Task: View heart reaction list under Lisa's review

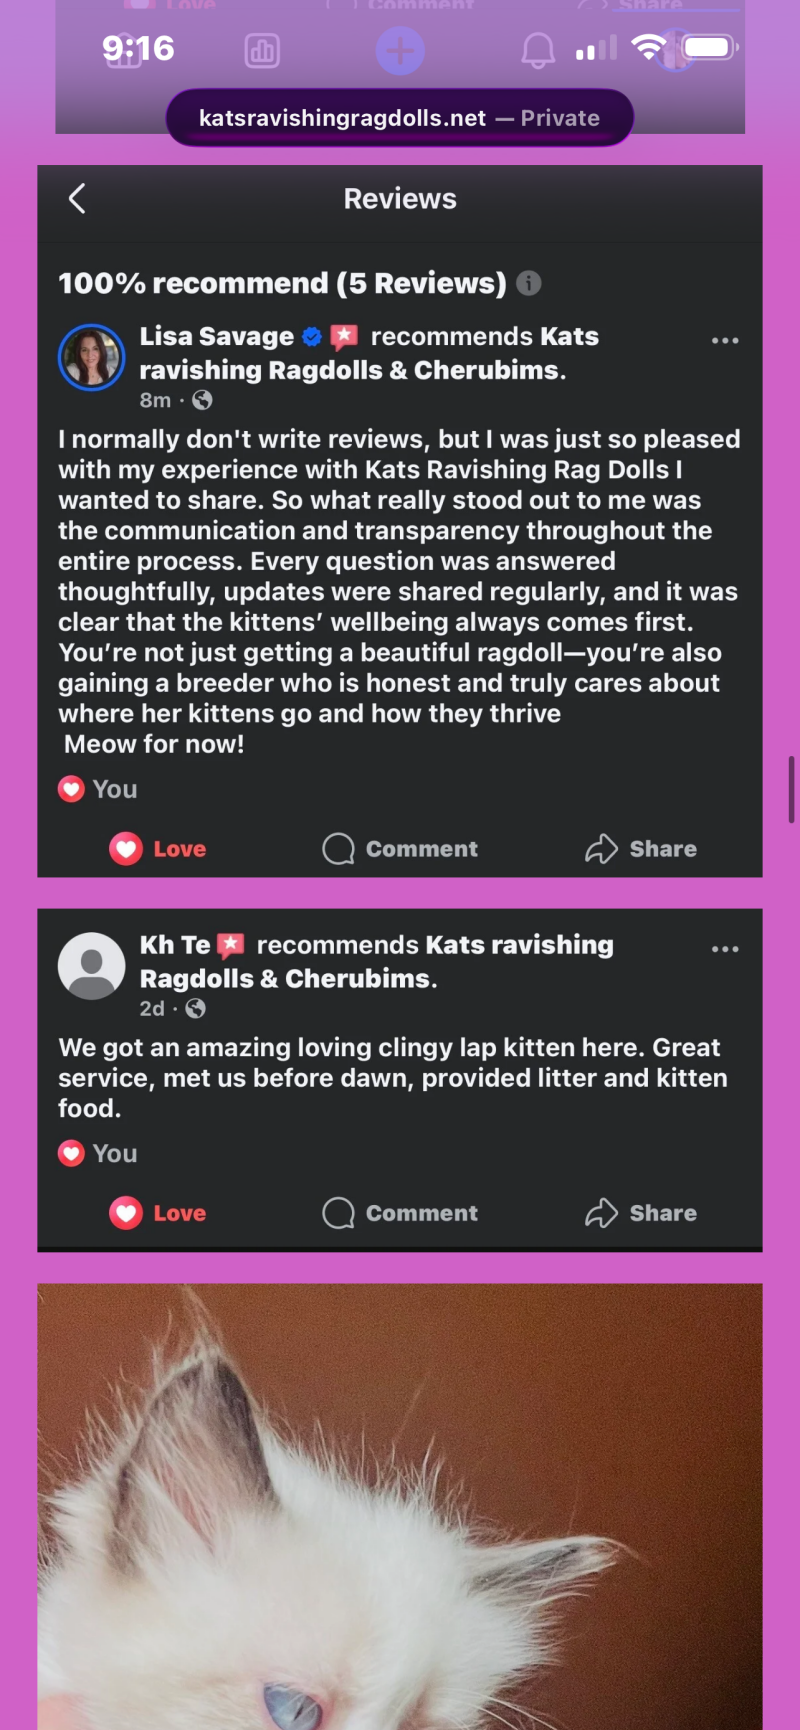Action: point(98,790)
